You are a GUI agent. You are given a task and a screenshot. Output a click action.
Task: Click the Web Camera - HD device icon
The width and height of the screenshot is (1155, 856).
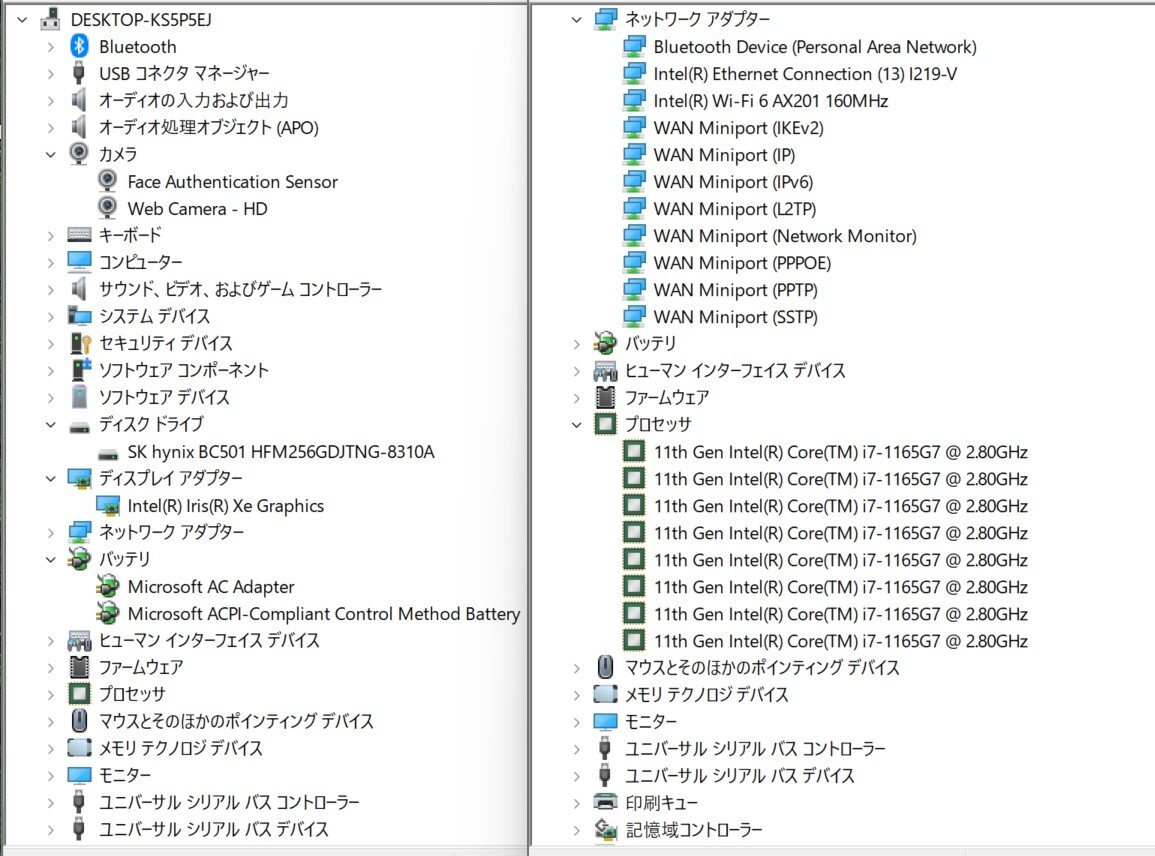click(108, 208)
